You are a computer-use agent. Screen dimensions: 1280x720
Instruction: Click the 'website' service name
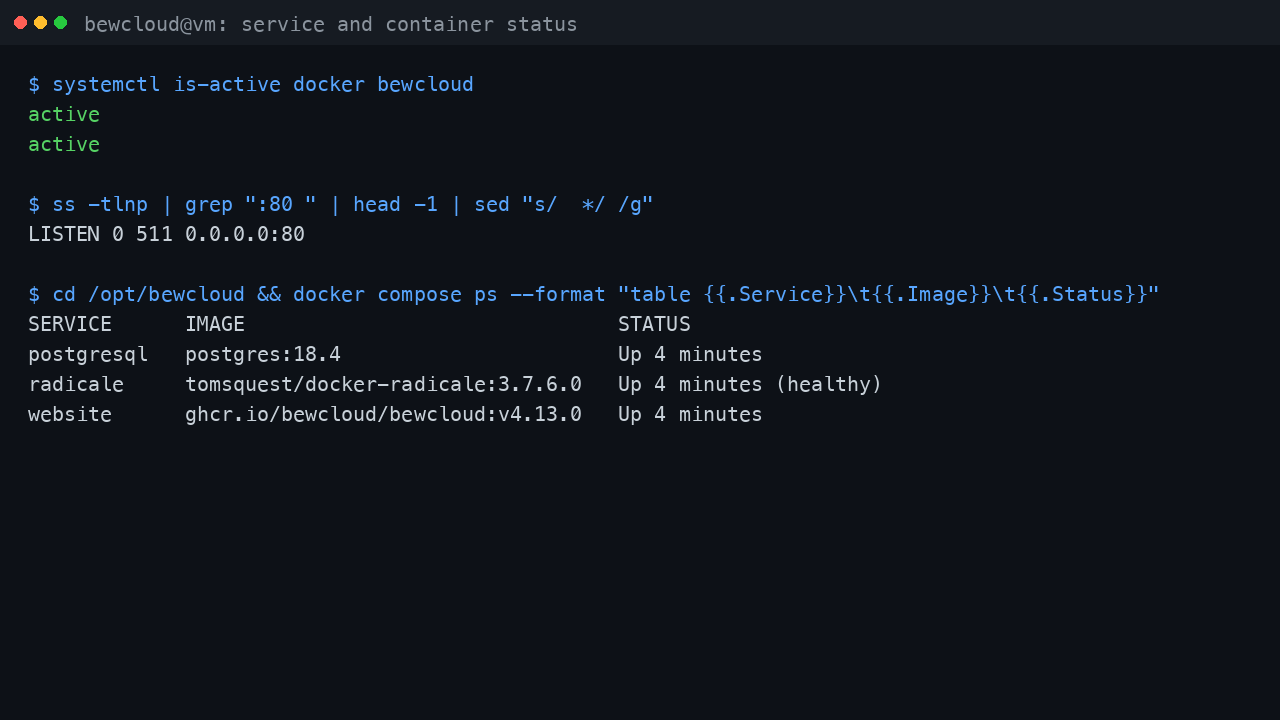click(x=70, y=415)
